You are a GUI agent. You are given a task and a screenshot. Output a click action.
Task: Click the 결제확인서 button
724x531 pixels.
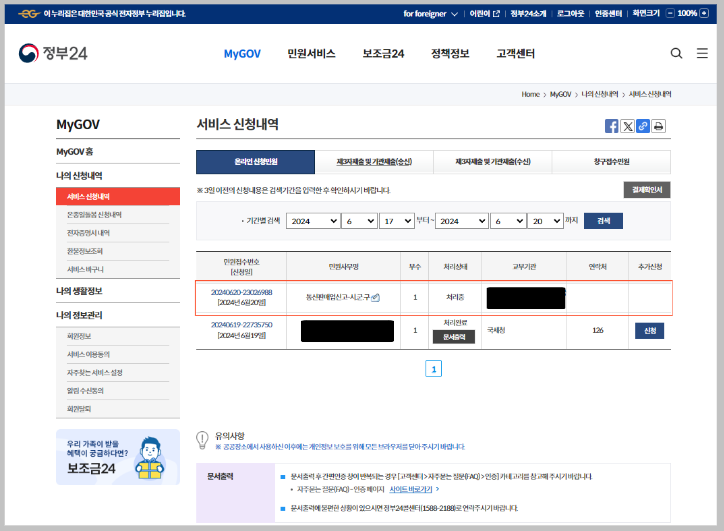click(x=647, y=190)
